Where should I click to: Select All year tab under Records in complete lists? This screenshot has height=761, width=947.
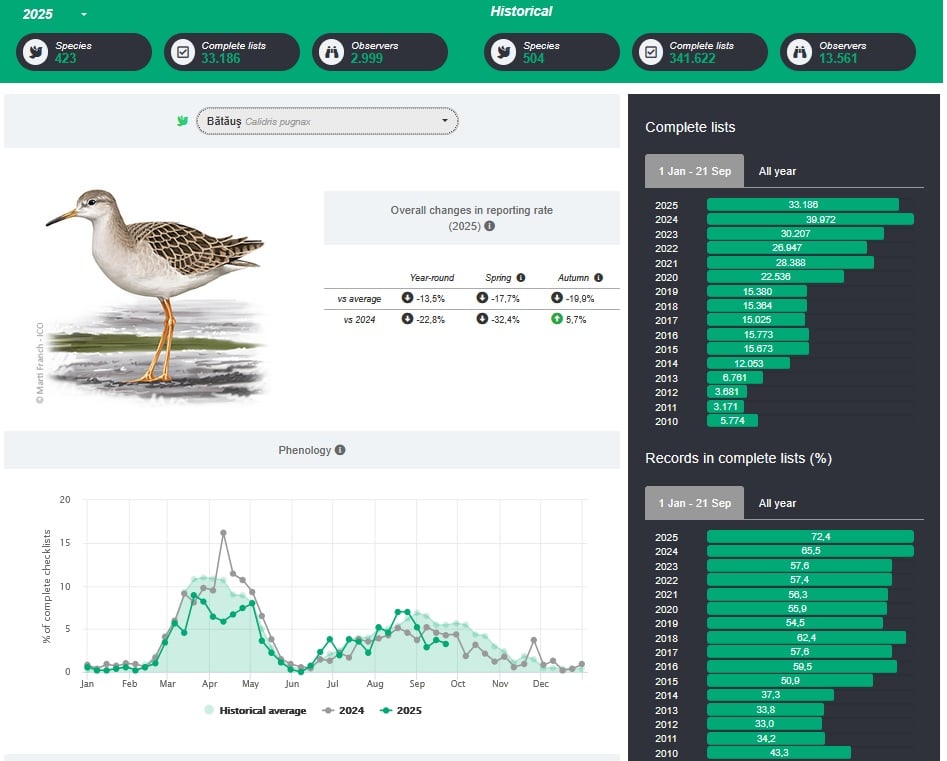[777, 503]
